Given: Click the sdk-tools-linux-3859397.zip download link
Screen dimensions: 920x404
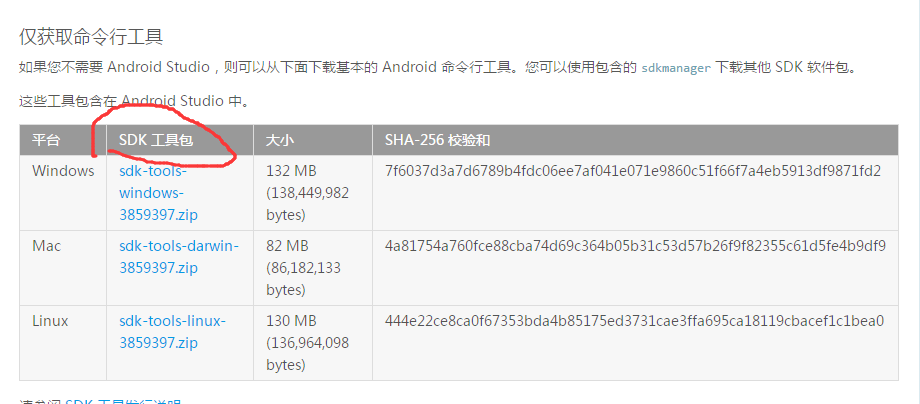Looking at the screenshot, I should pyautogui.click(x=172, y=332).
